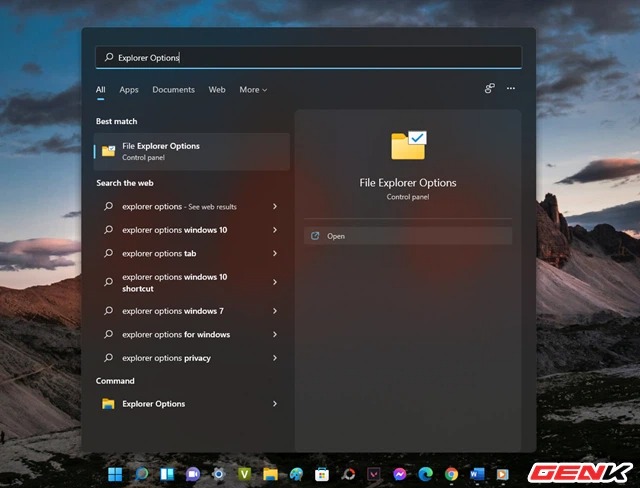This screenshot has width=640, height=488.
Task: Click the search text field with 'Explorer Options'
Action: click(x=310, y=58)
